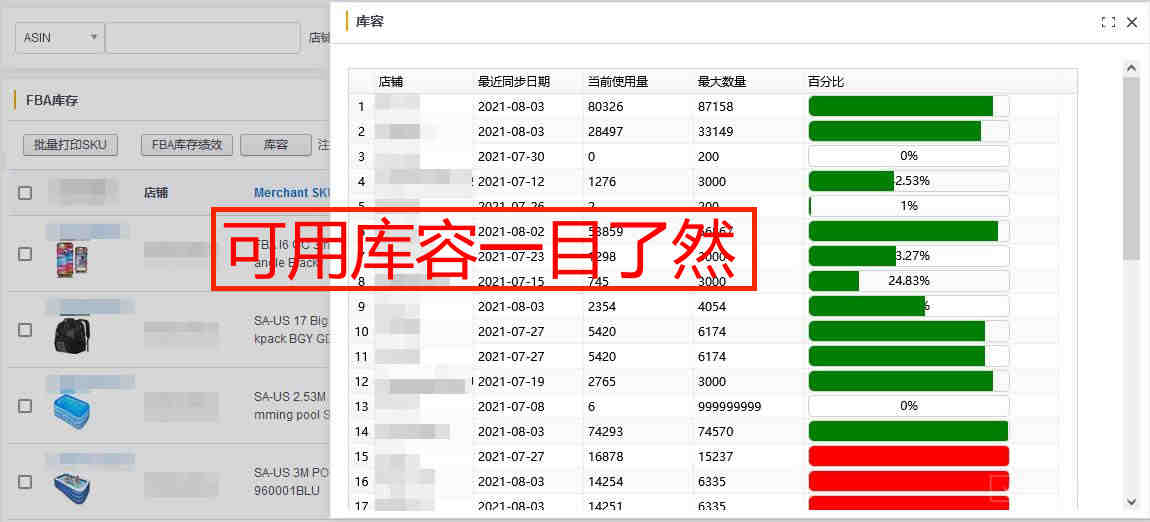
Task: Select the max quantity 74570
Action: coord(715,431)
